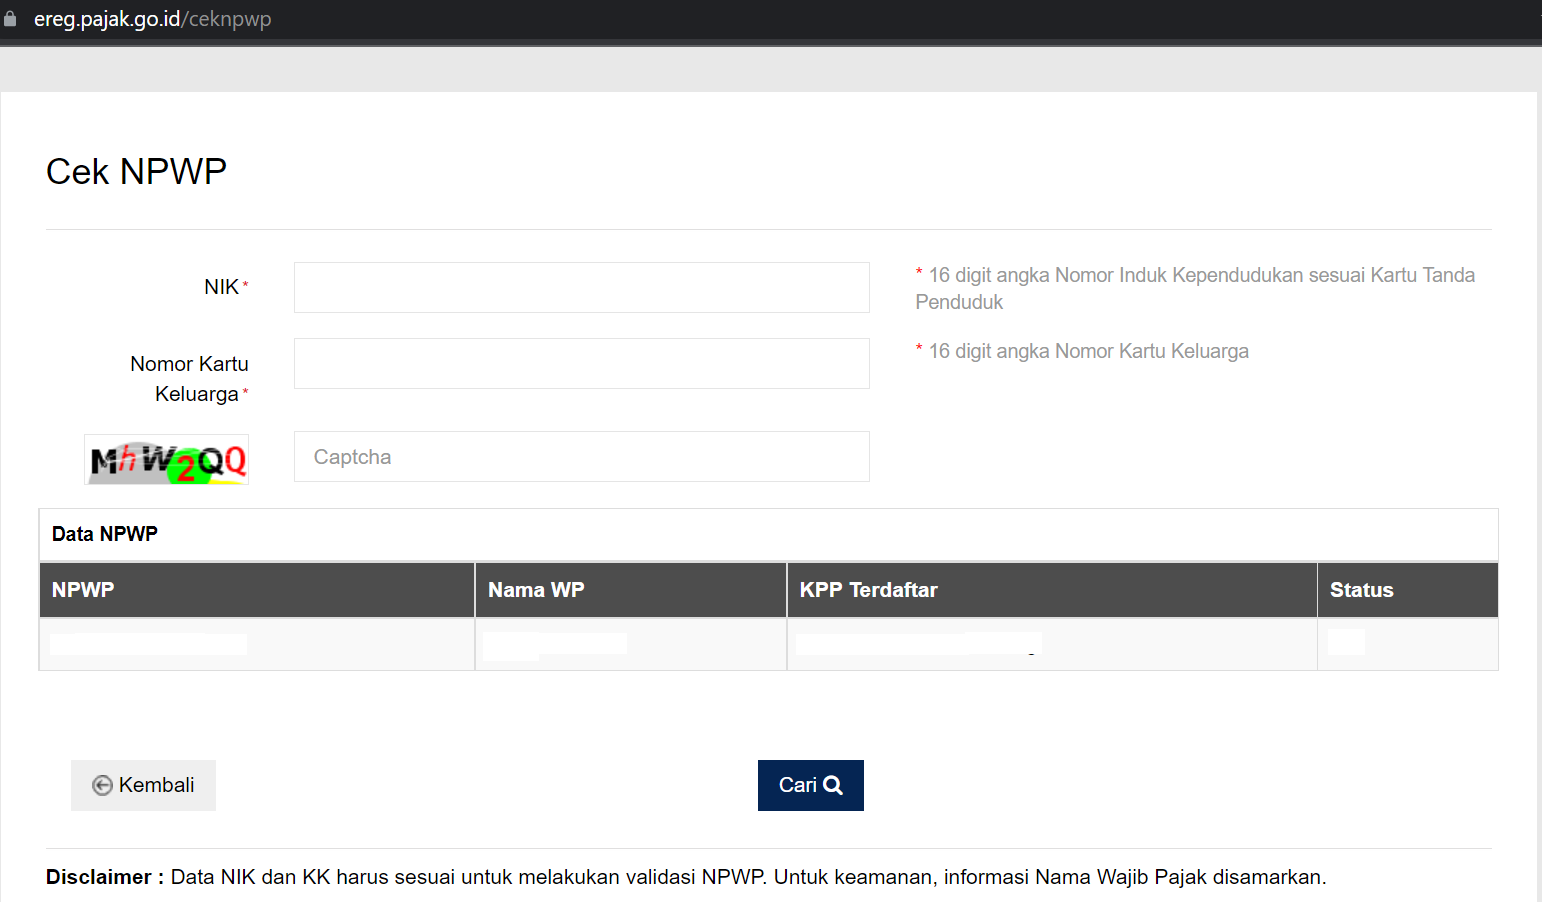
Task: Click the NPWP column header
Action: click(83, 590)
